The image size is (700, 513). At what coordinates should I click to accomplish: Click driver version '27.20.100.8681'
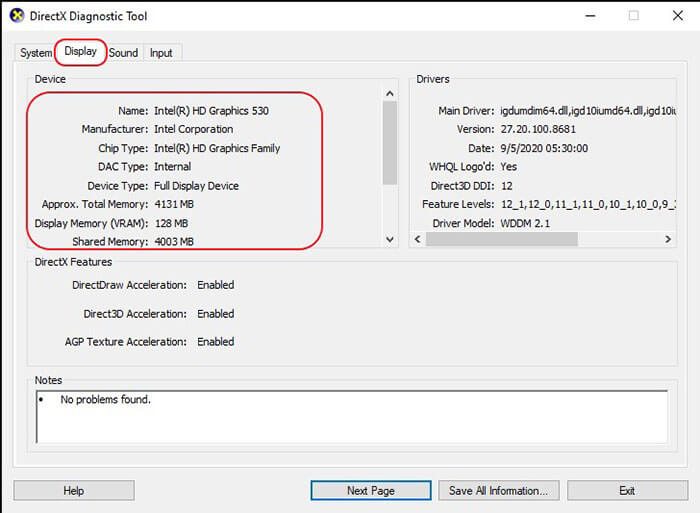538,129
